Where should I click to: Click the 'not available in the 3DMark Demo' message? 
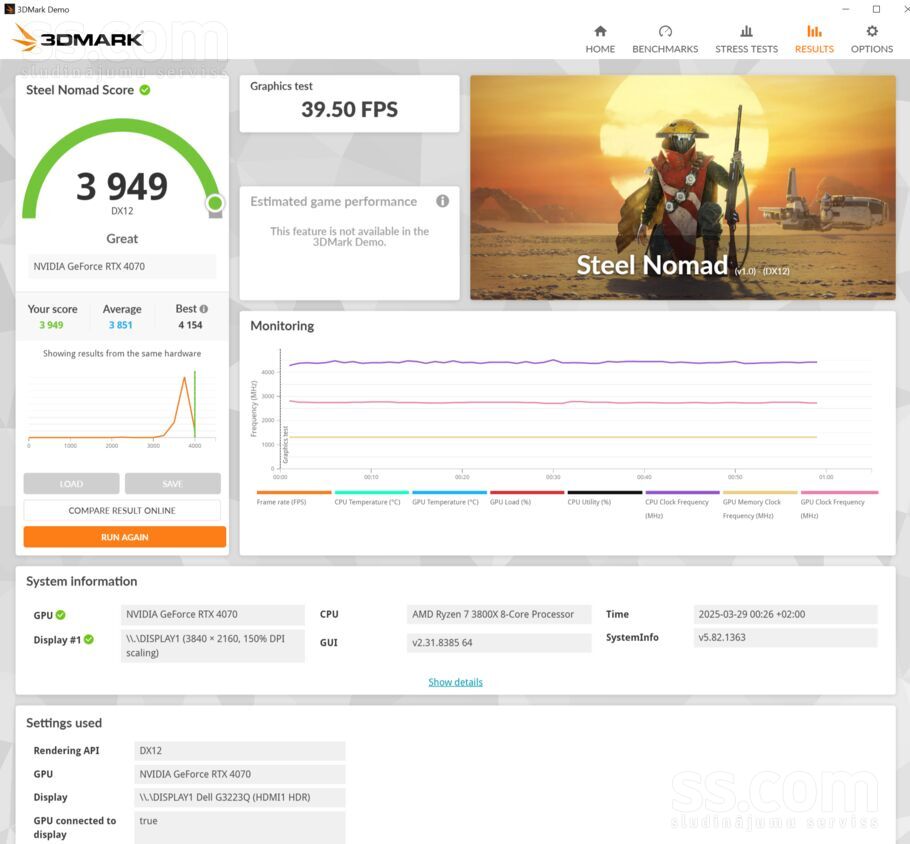[x=349, y=236]
